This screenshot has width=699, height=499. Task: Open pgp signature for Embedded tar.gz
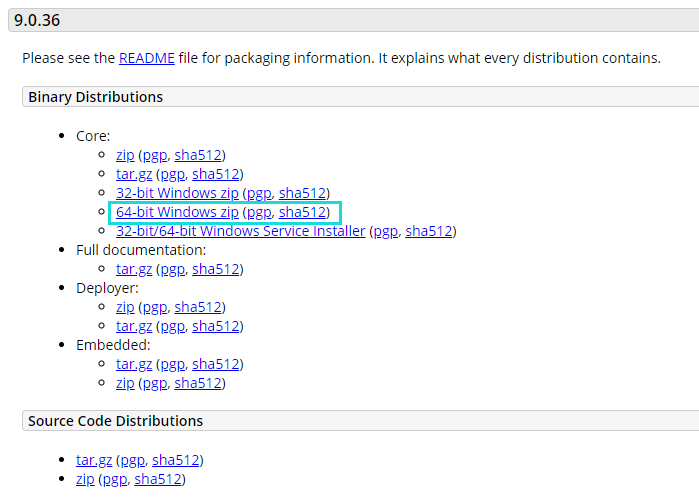click(x=173, y=364)
